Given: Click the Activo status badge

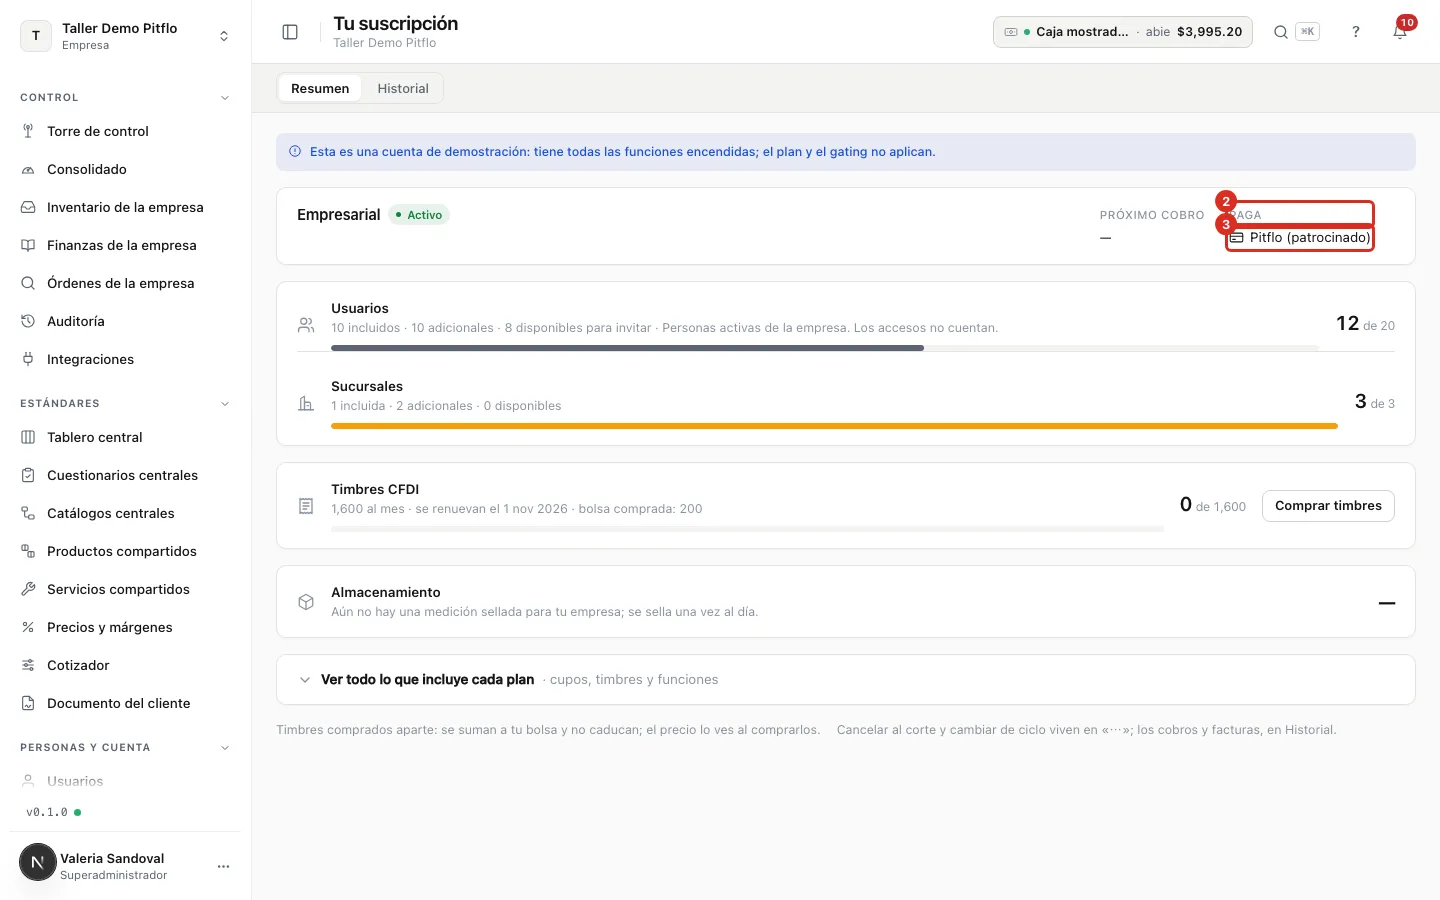Looking at the screenshot, I should (x=419, y=215).
